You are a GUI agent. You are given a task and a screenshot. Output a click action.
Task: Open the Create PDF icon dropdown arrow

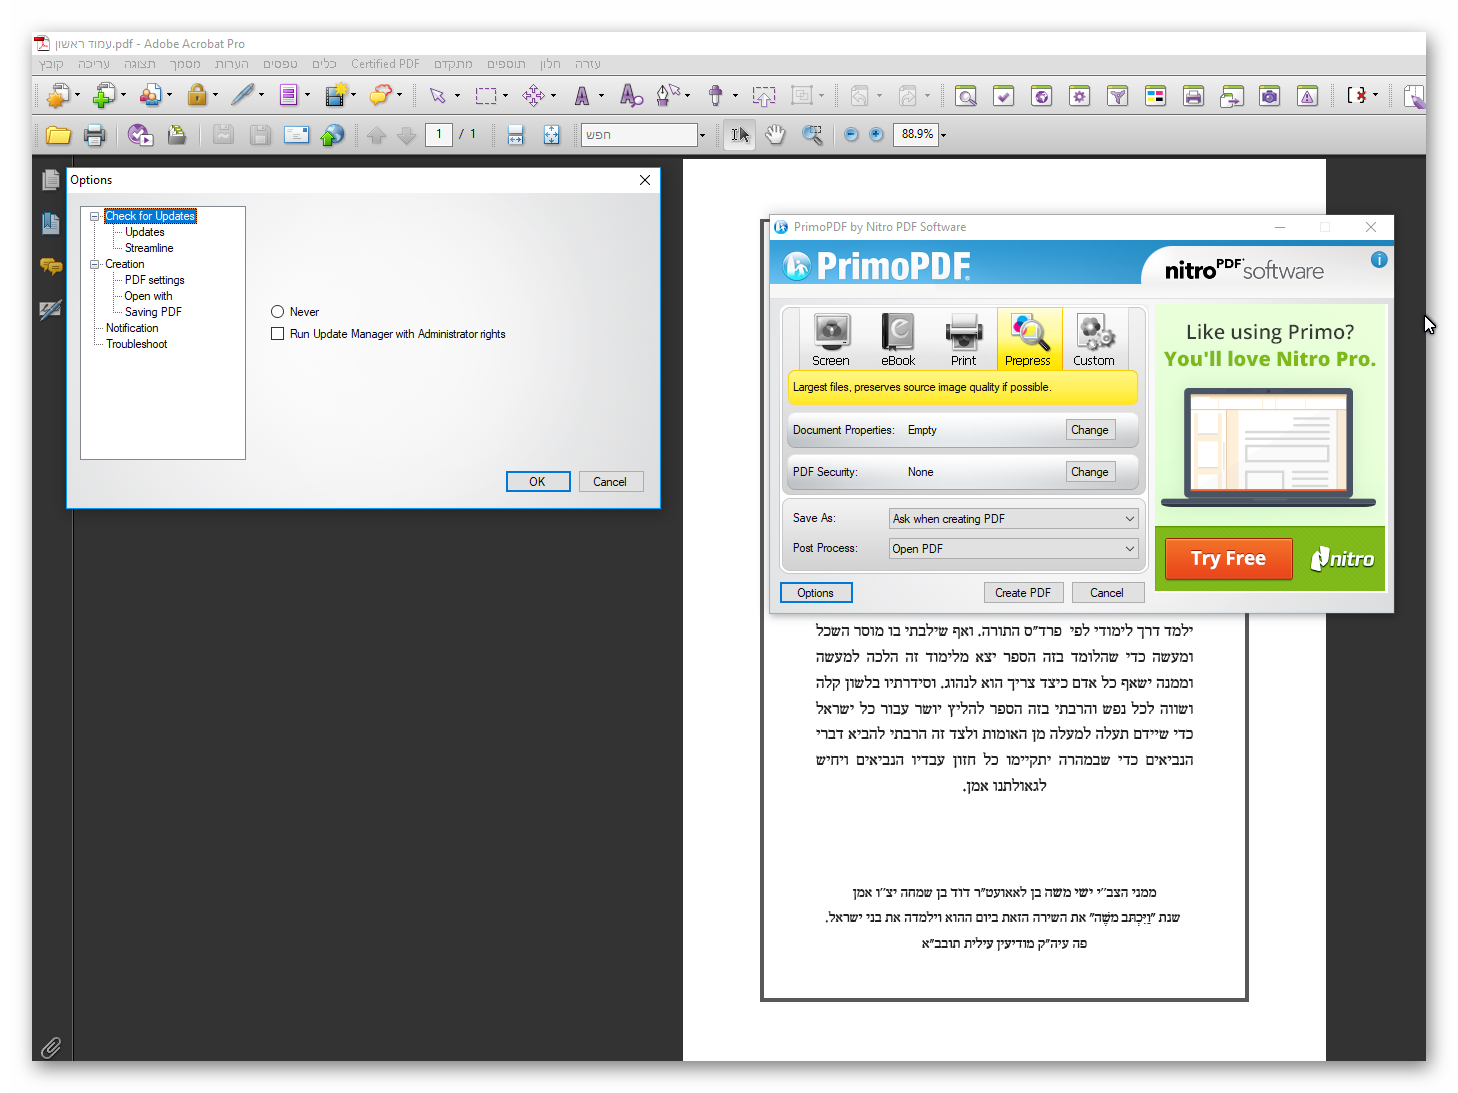point(77,96)
